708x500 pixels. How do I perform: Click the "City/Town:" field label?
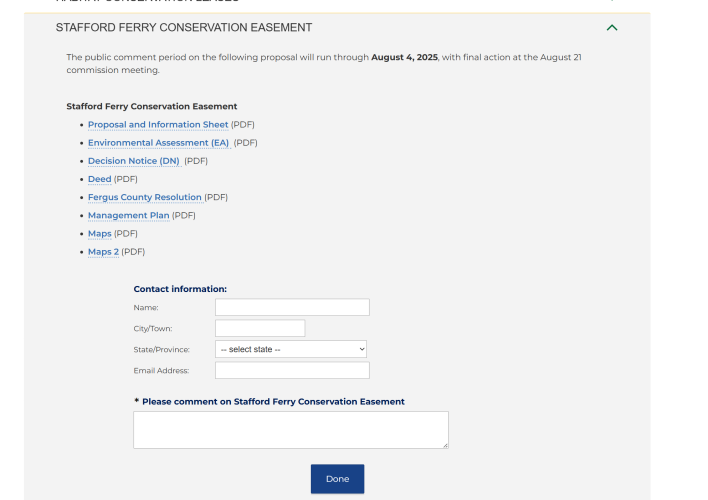coord(151,329)
